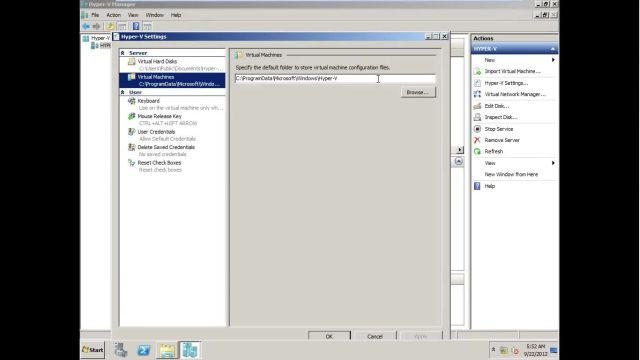Screen dimensions: 640x360
Task: Click the Browse... button
Action: coord(418,93)
